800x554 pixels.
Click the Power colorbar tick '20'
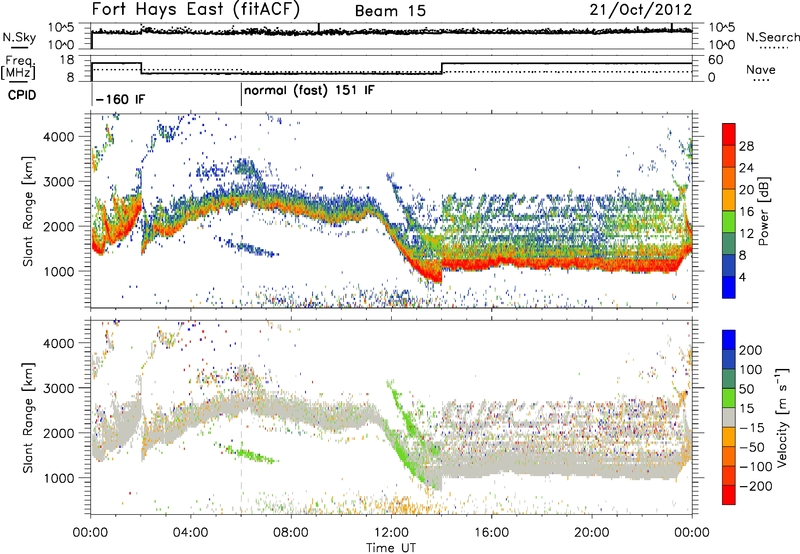tap(746, 190)
